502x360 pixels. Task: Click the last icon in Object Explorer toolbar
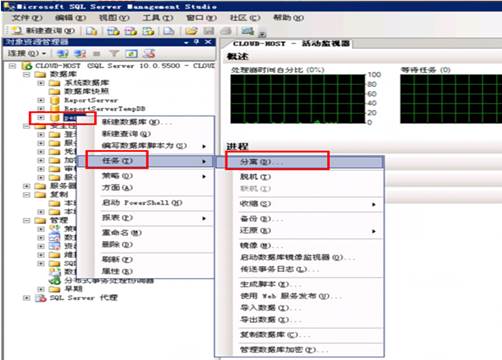(x=149, y=53)
